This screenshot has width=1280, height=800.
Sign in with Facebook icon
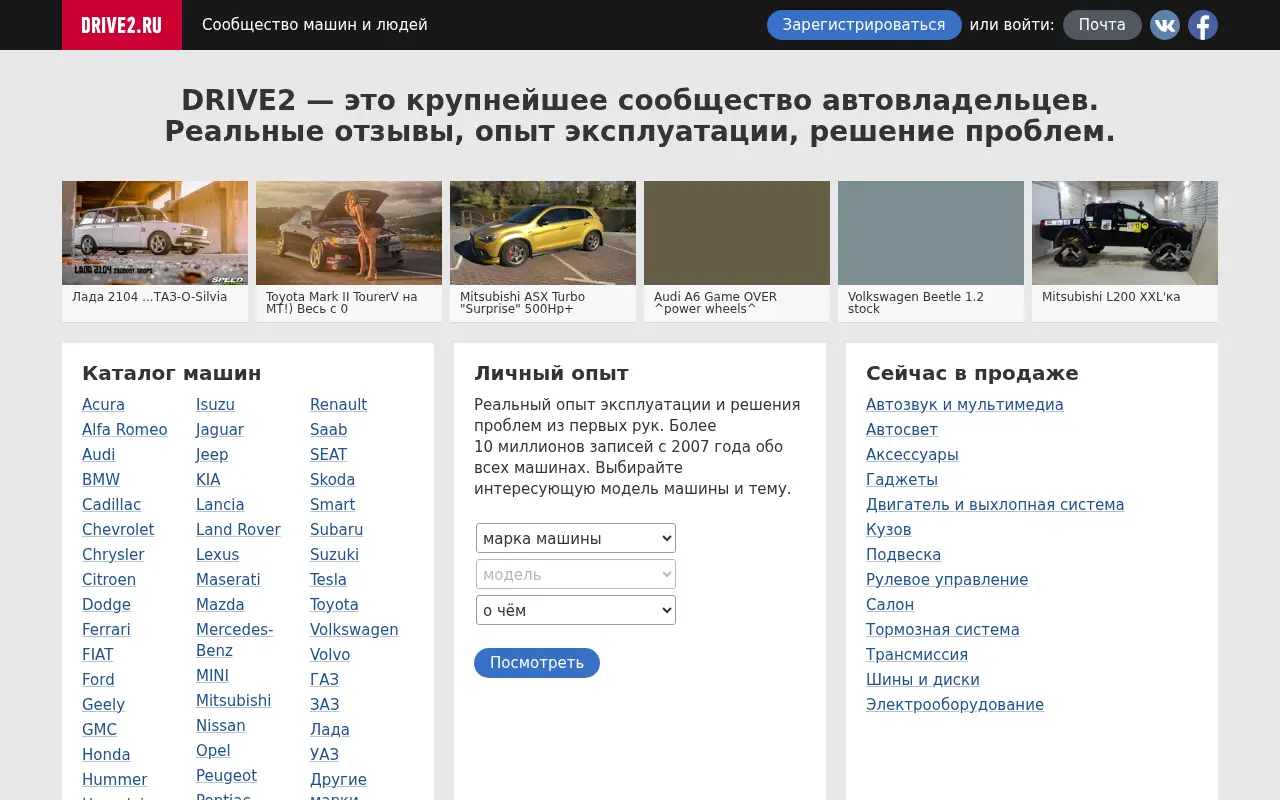tap(1203, 25)
